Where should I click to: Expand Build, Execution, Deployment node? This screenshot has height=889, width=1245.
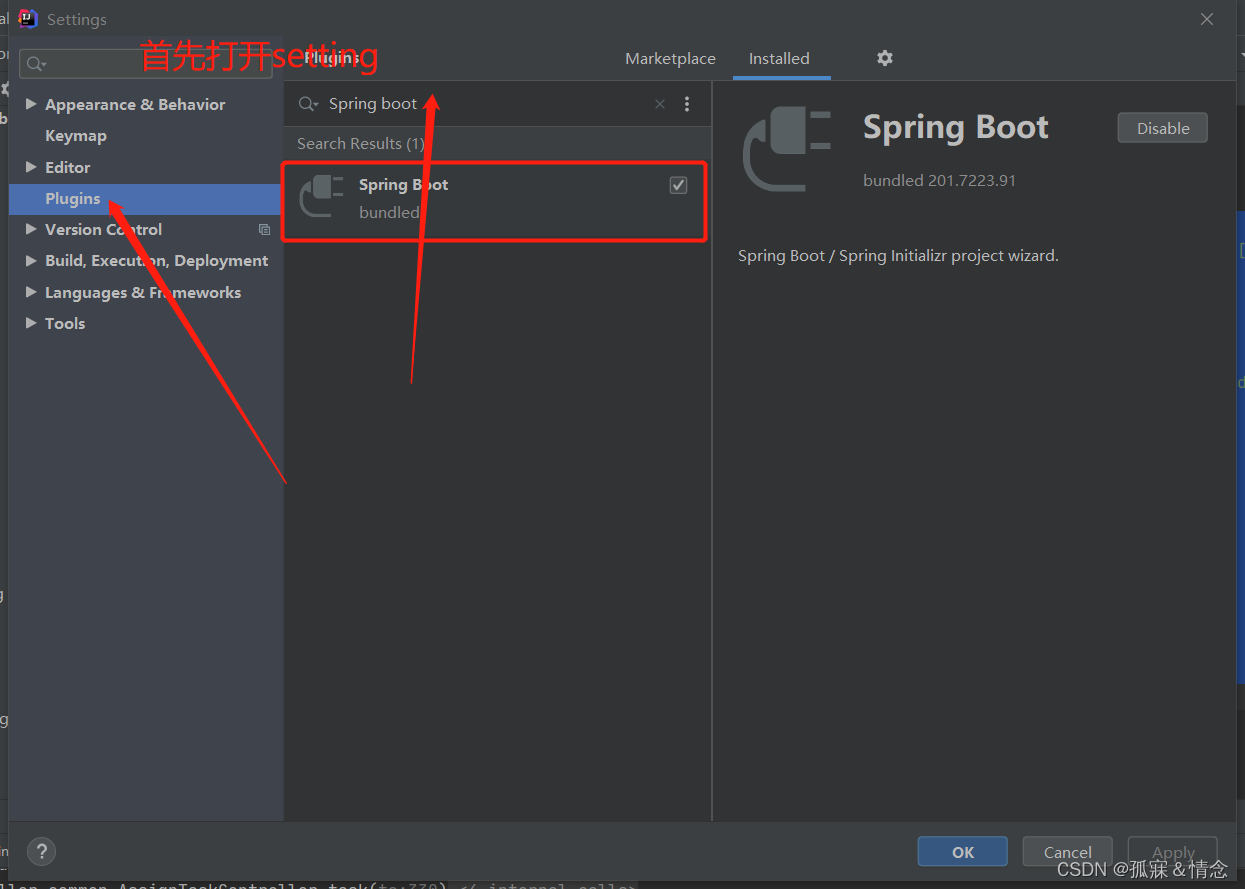pyautogui.click(x=31, y=260)
